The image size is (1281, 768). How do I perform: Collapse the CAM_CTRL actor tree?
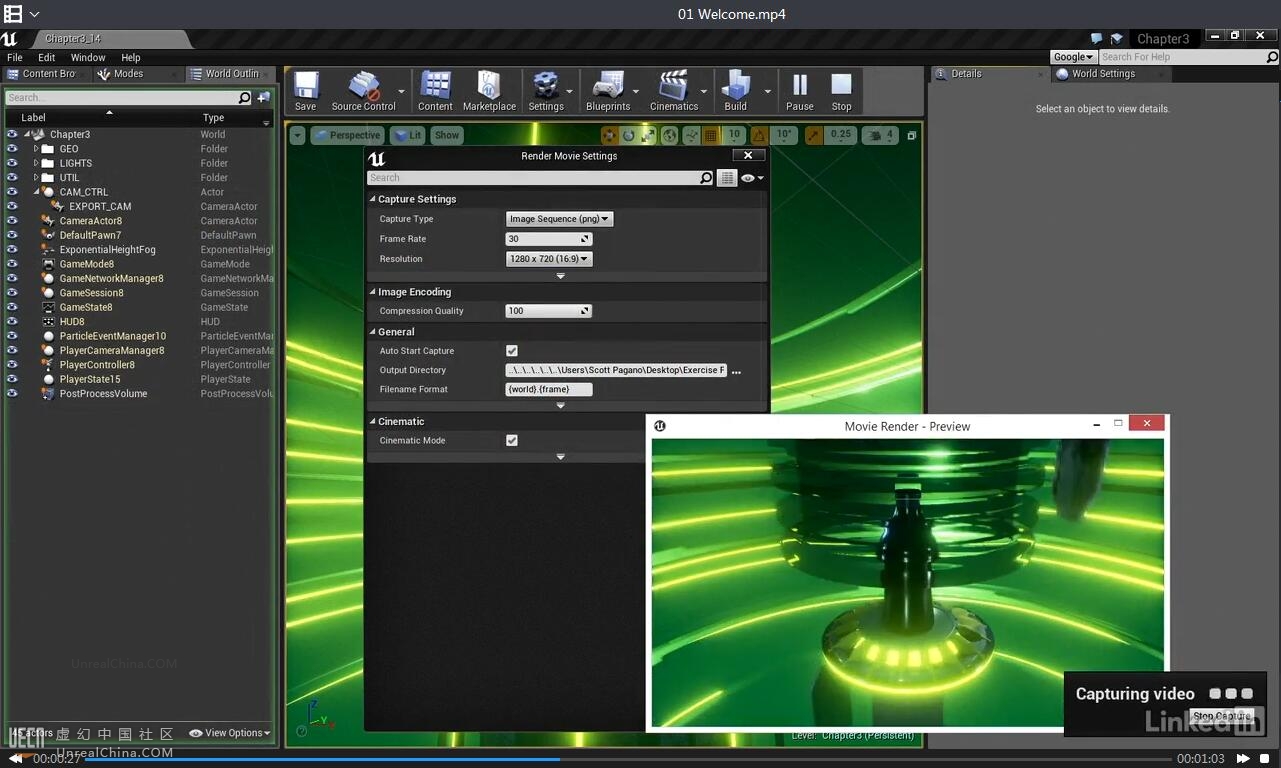36,192
